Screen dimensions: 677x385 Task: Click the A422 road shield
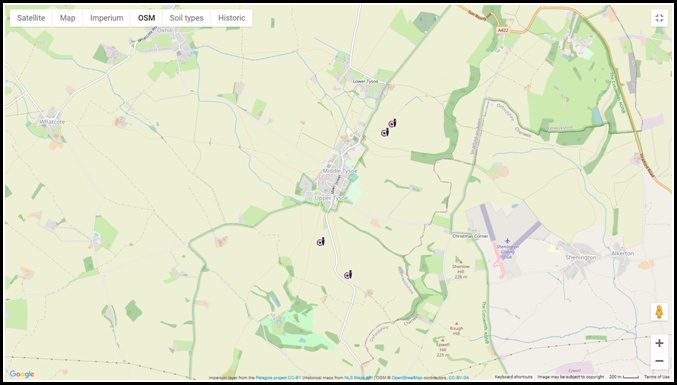point(502,30)
